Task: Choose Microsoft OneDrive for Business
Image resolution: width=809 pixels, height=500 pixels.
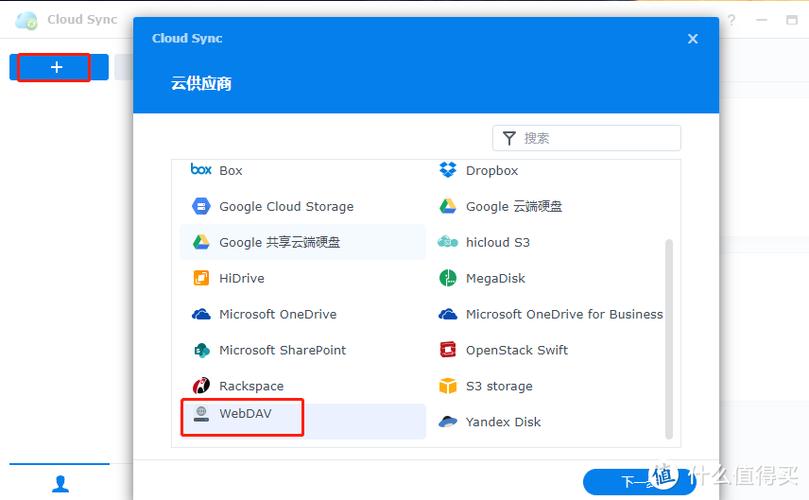Action: click(x=563, y=314)
